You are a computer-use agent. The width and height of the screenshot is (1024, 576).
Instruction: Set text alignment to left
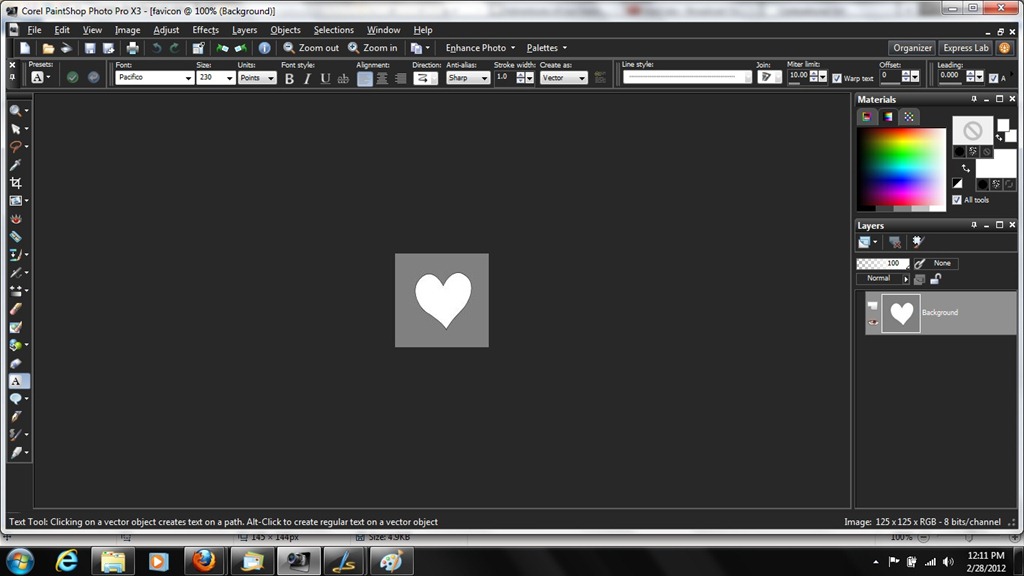[364, 78]
